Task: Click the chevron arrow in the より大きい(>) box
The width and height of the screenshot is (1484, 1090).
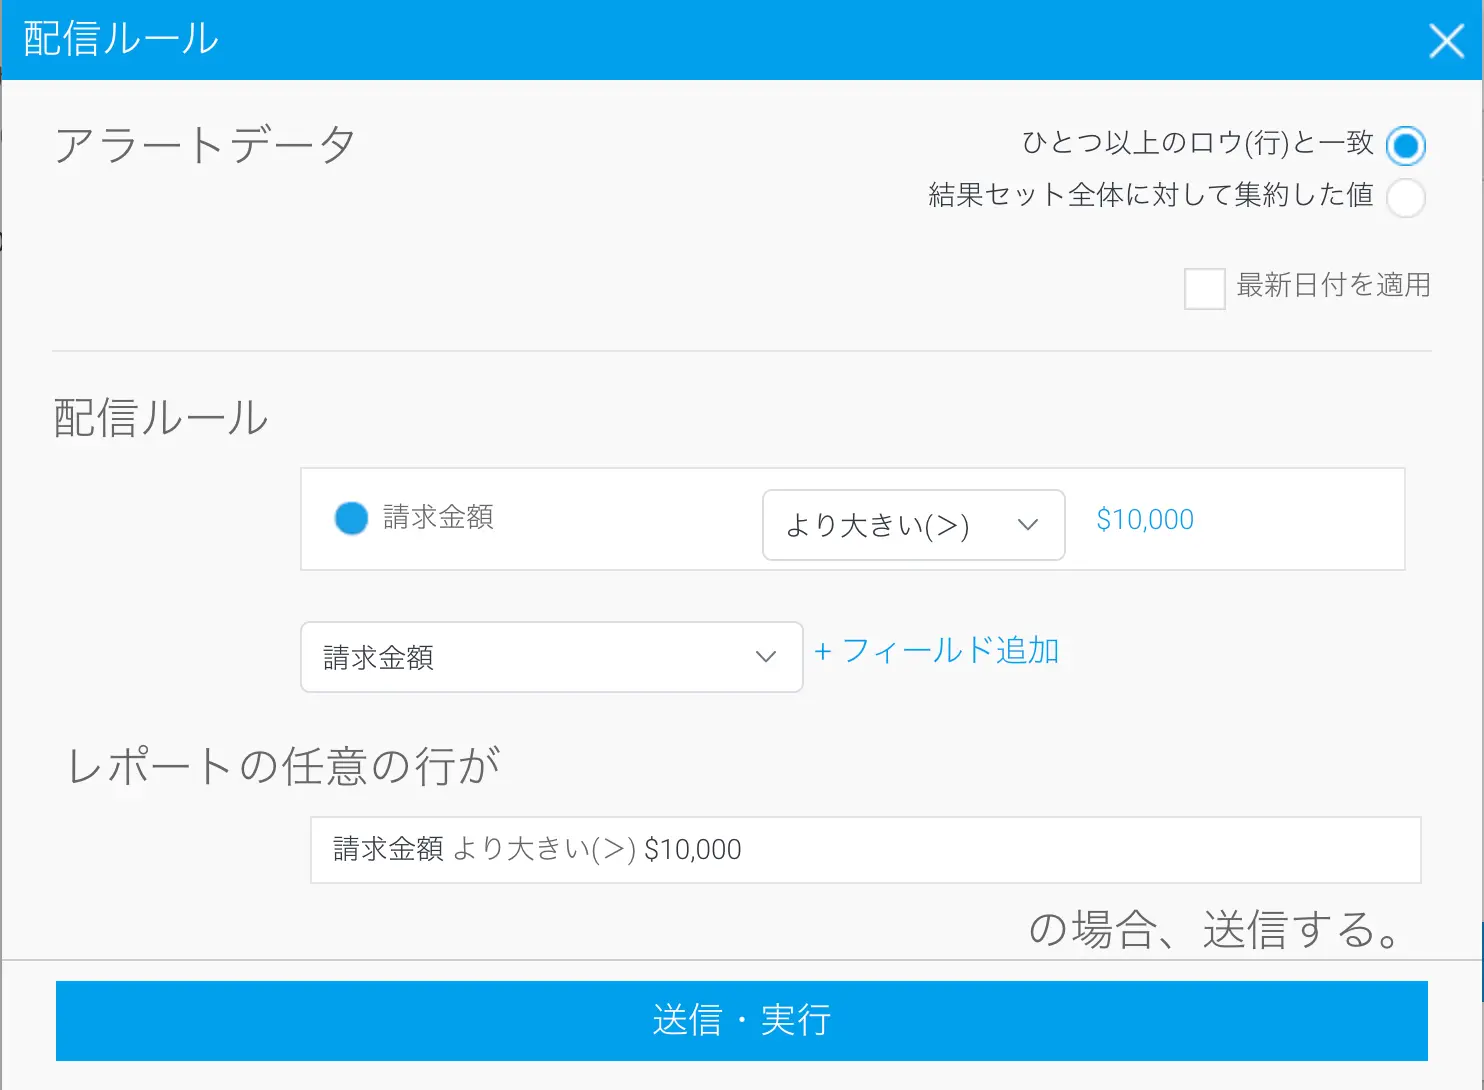Action: click(x=1027, y=525)
